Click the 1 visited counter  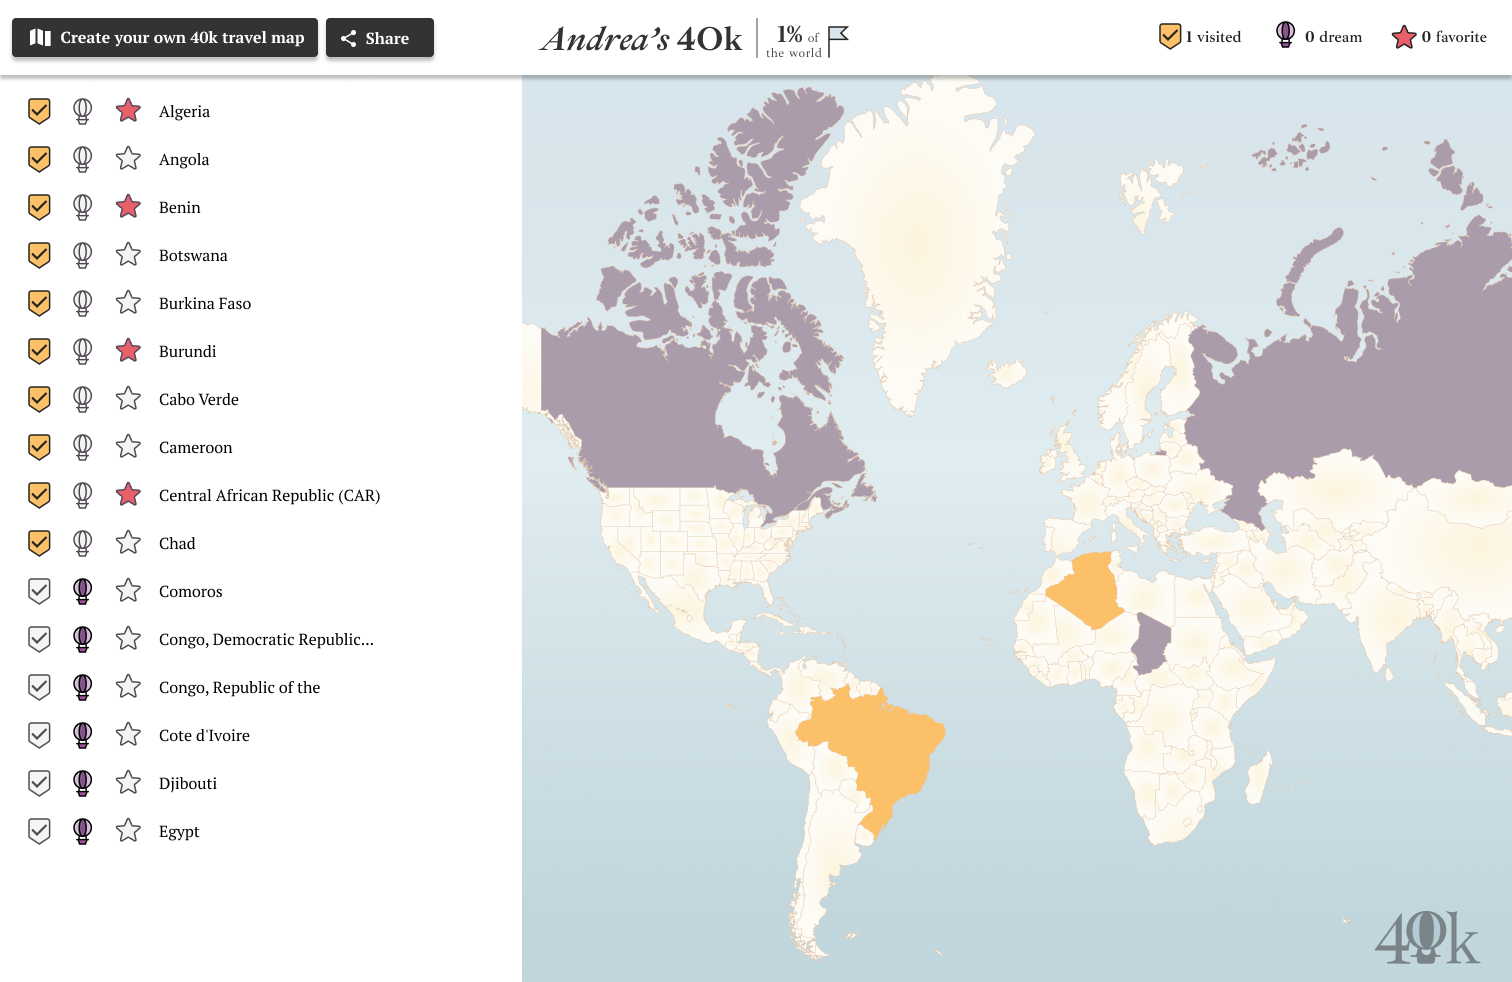pyautogui.click(x=1200, y=37)
